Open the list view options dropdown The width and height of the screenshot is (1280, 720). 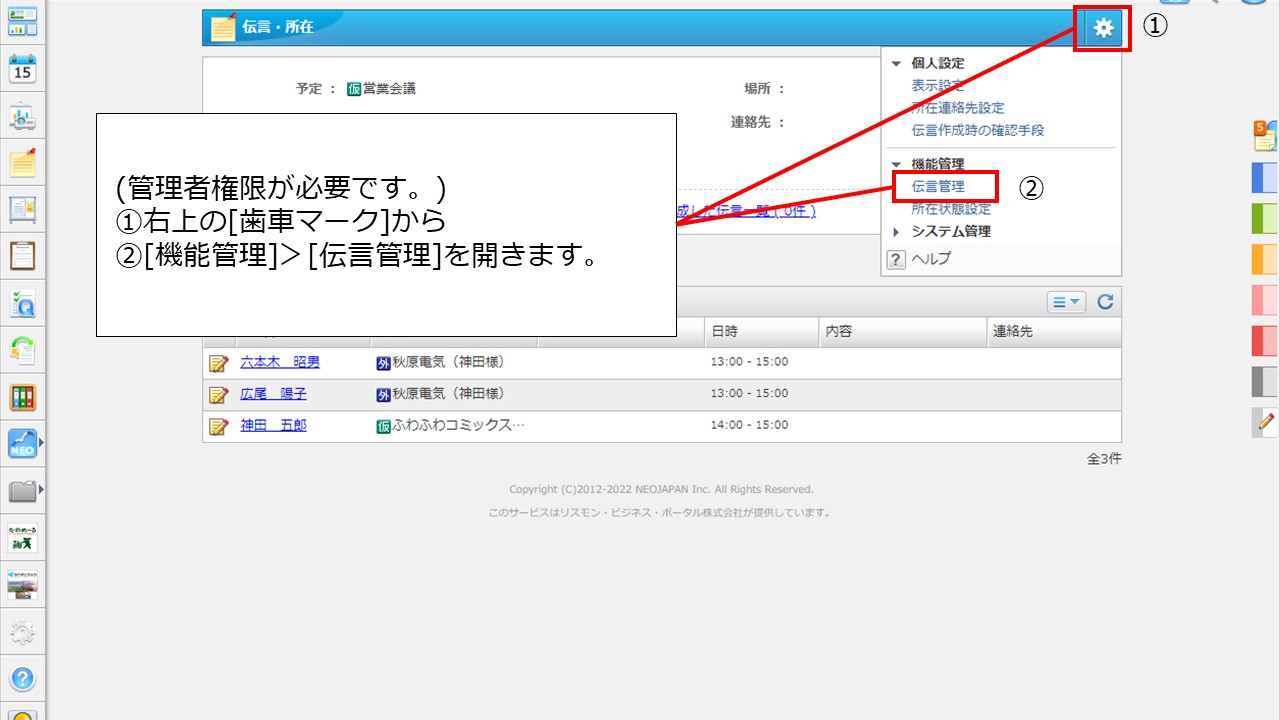point(1067,302)
